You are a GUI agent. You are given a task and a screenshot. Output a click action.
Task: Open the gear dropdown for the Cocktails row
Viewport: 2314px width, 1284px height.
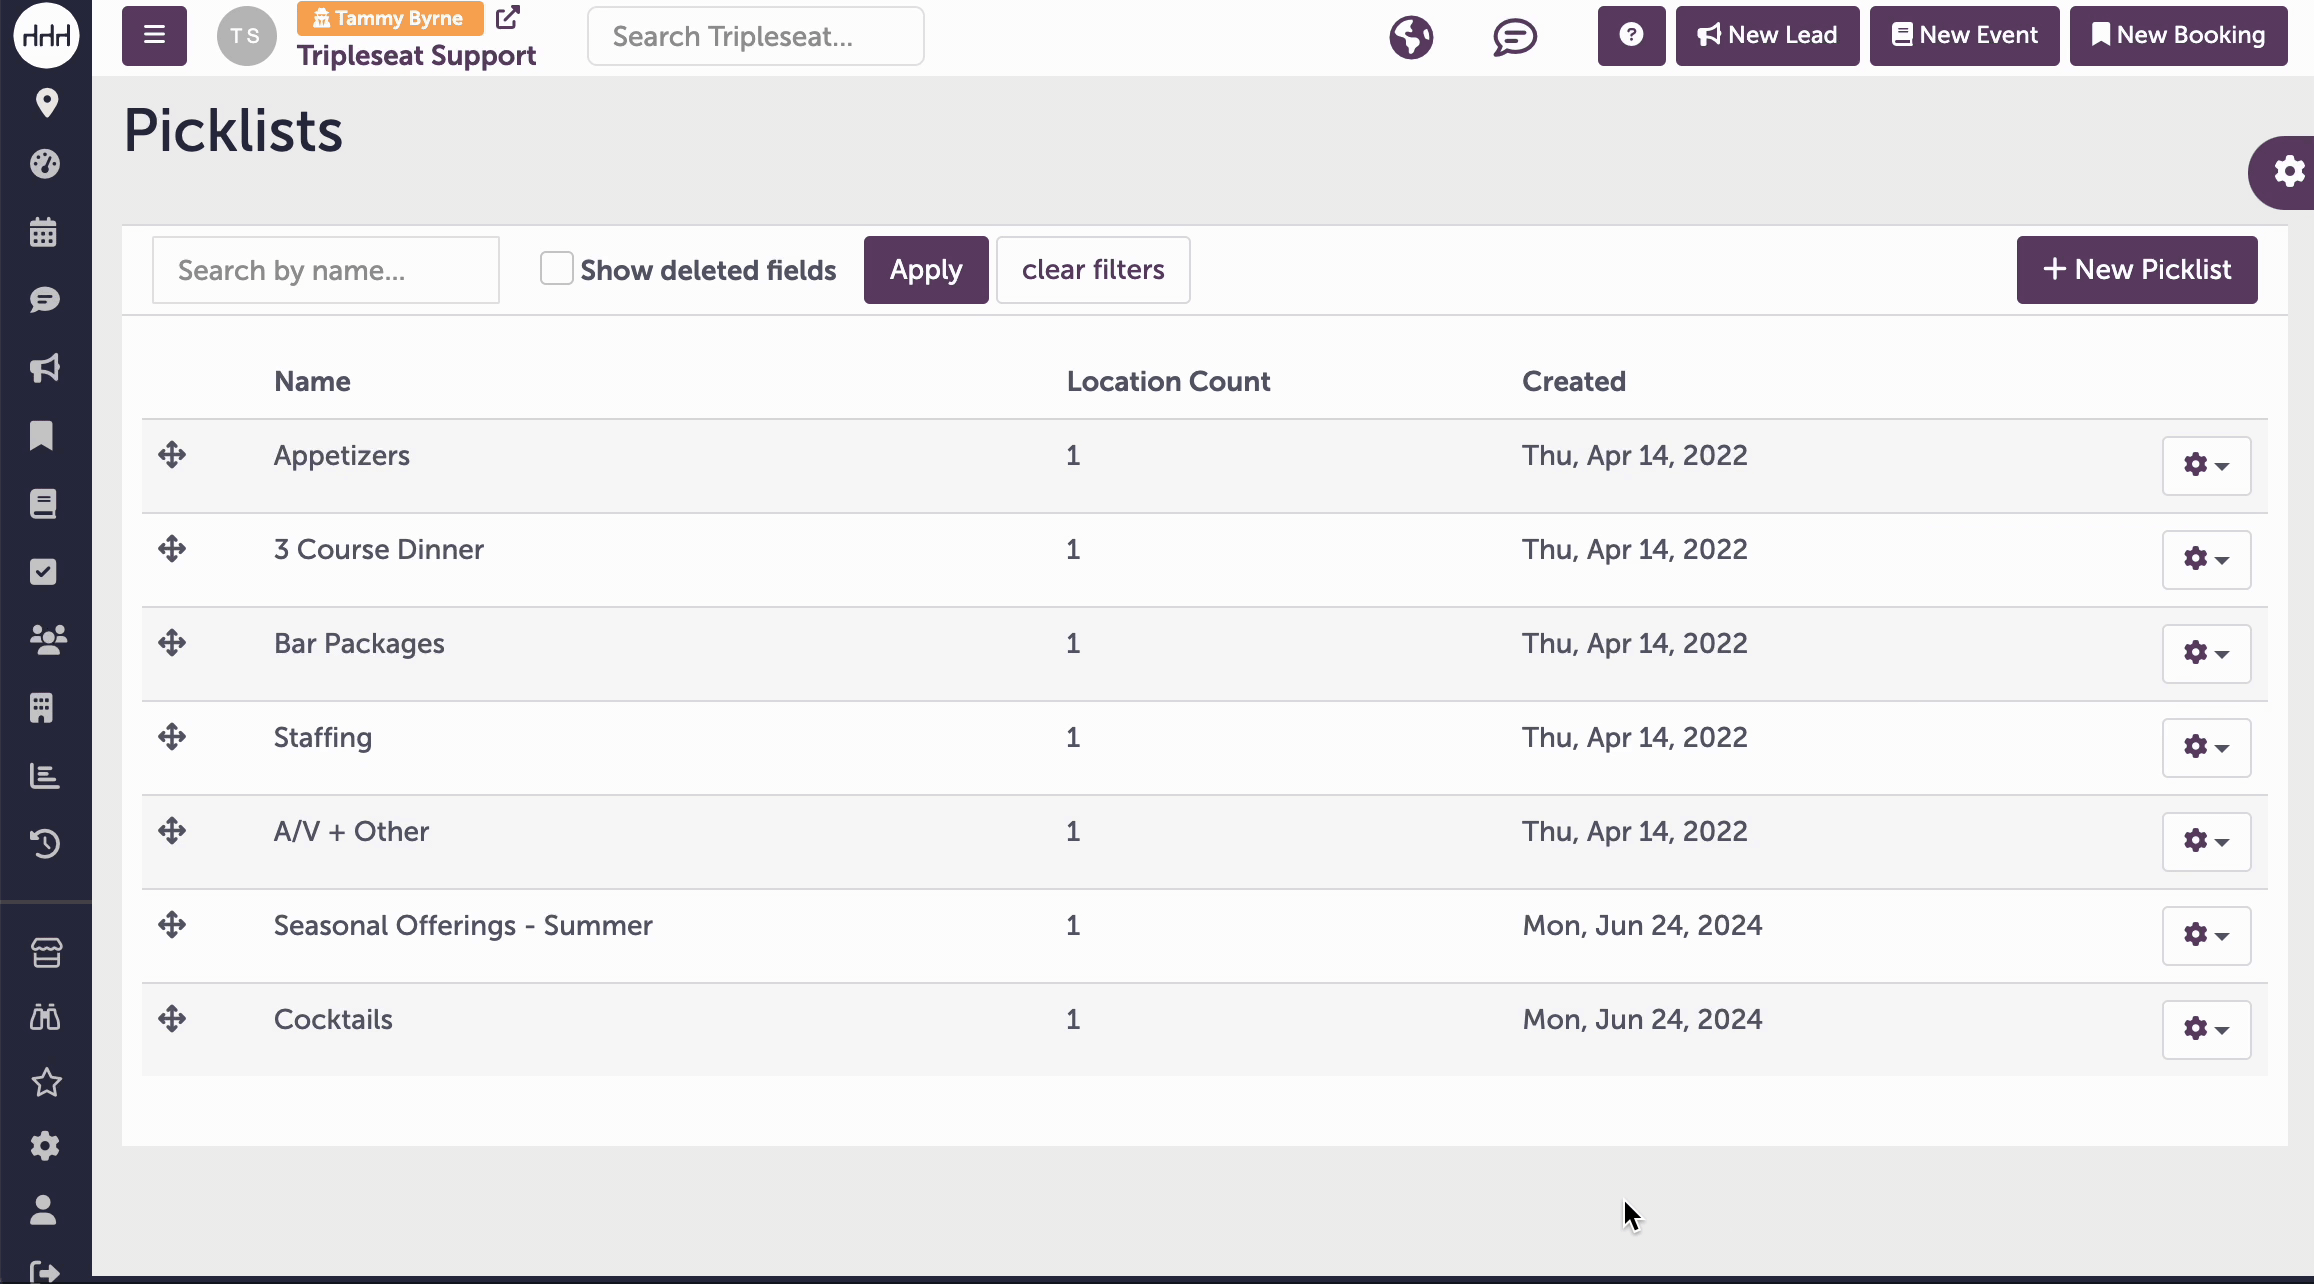click(x=2206, y=1030)
